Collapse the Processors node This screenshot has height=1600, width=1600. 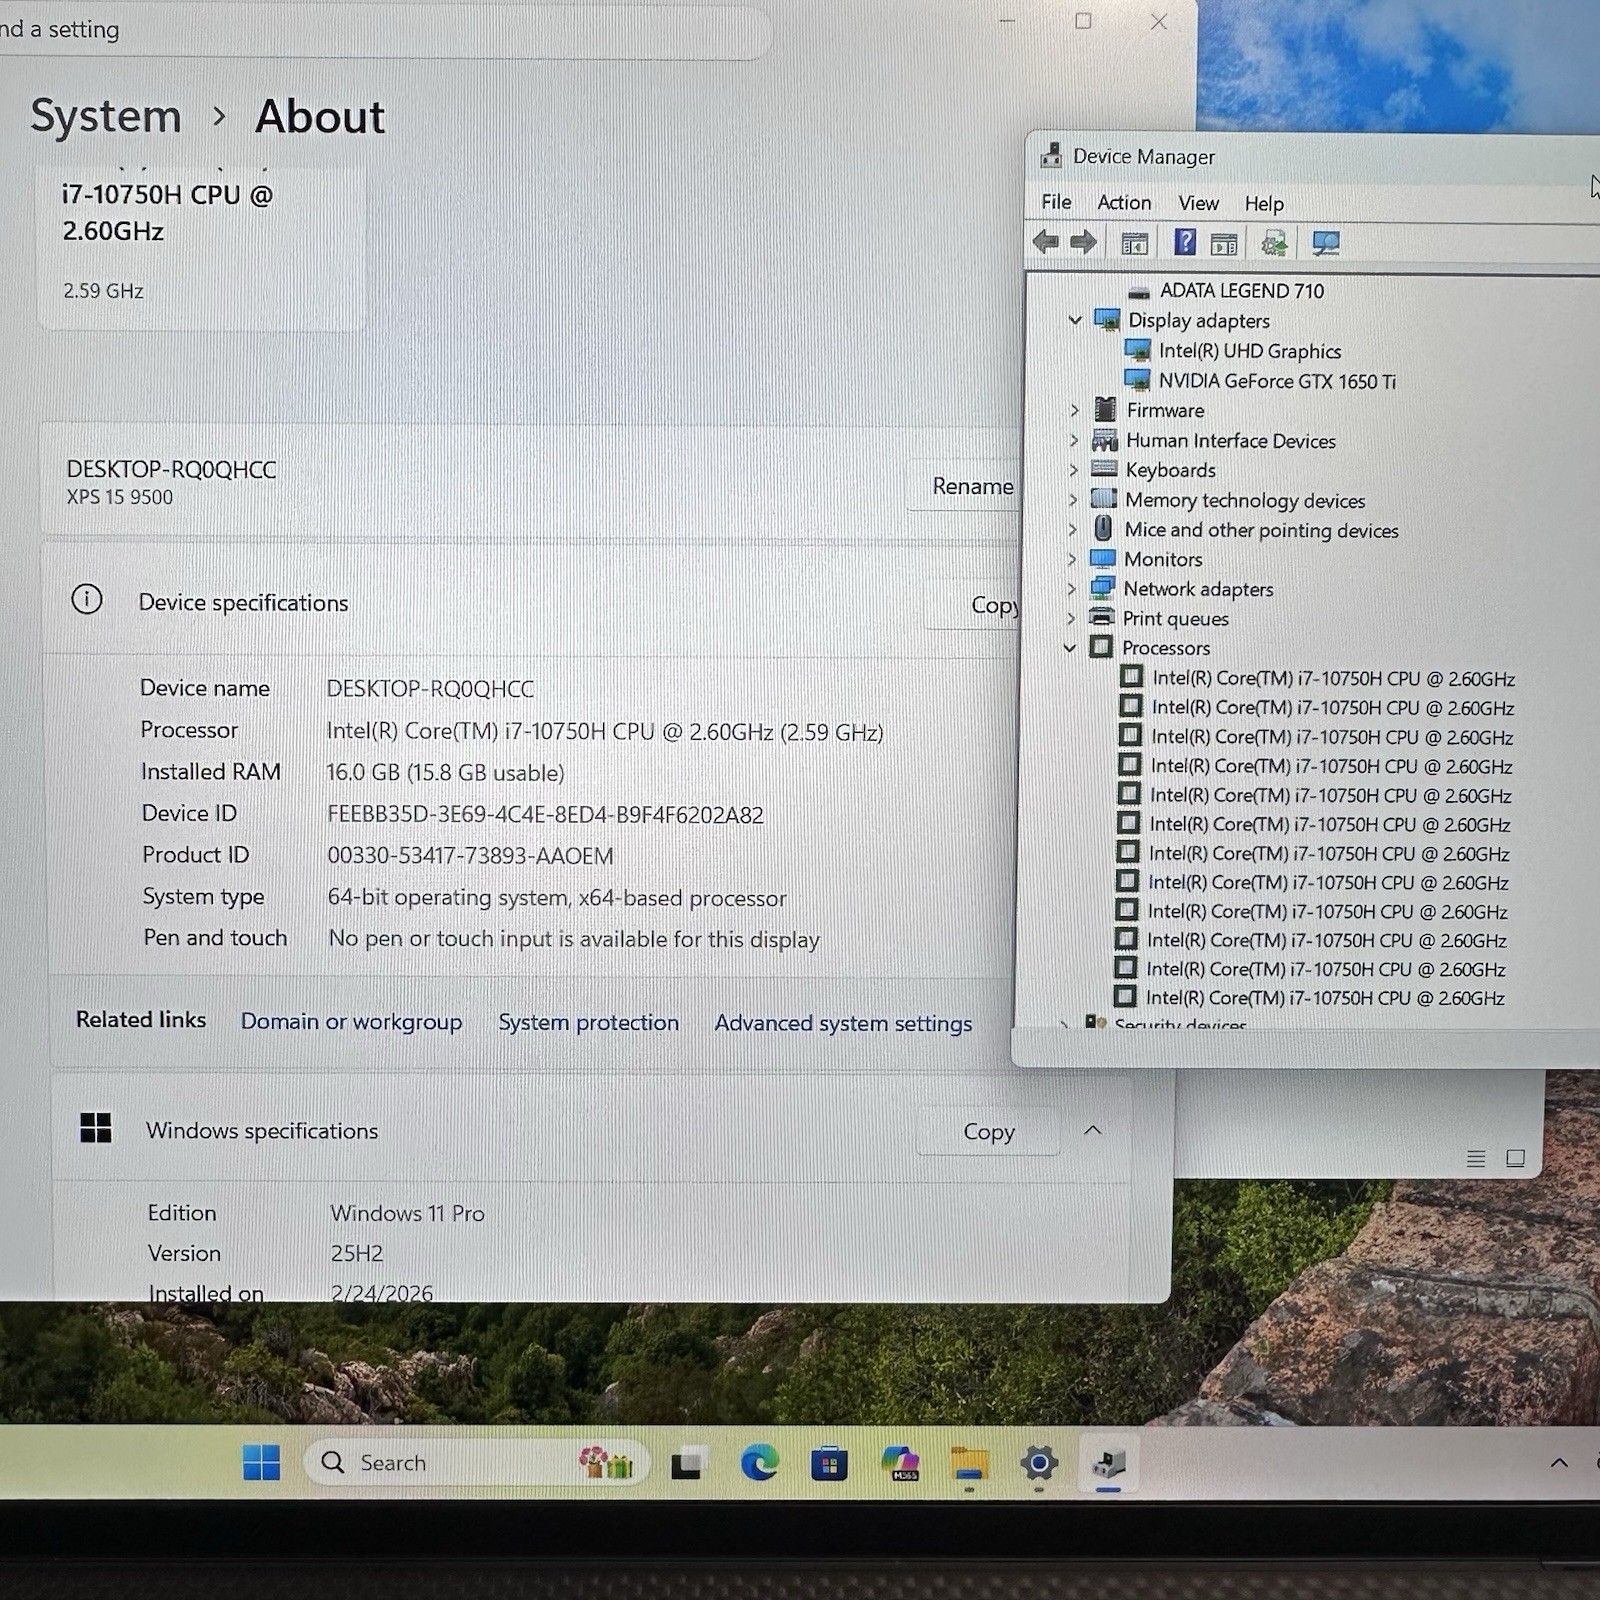point(1070,648)
